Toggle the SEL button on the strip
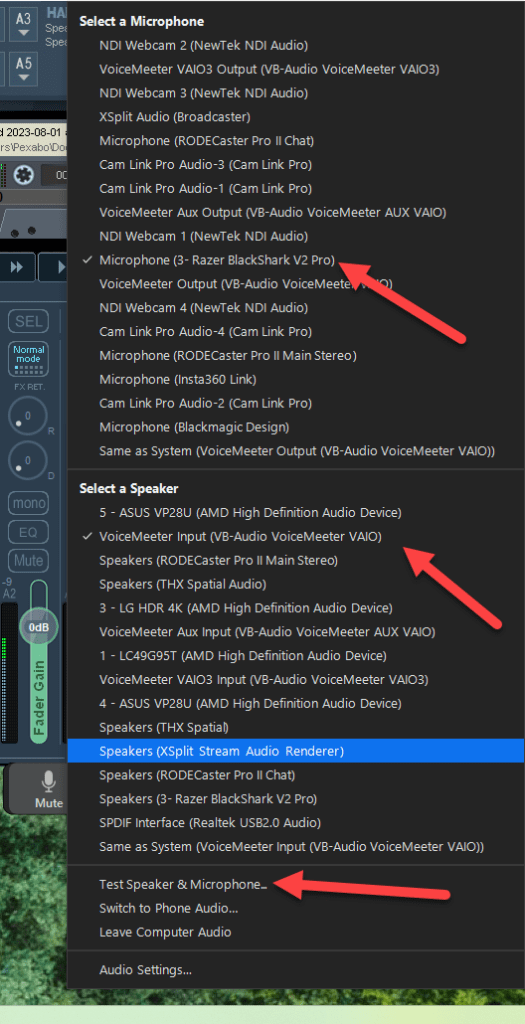The image size is (525, 1024). click(28, 321)
